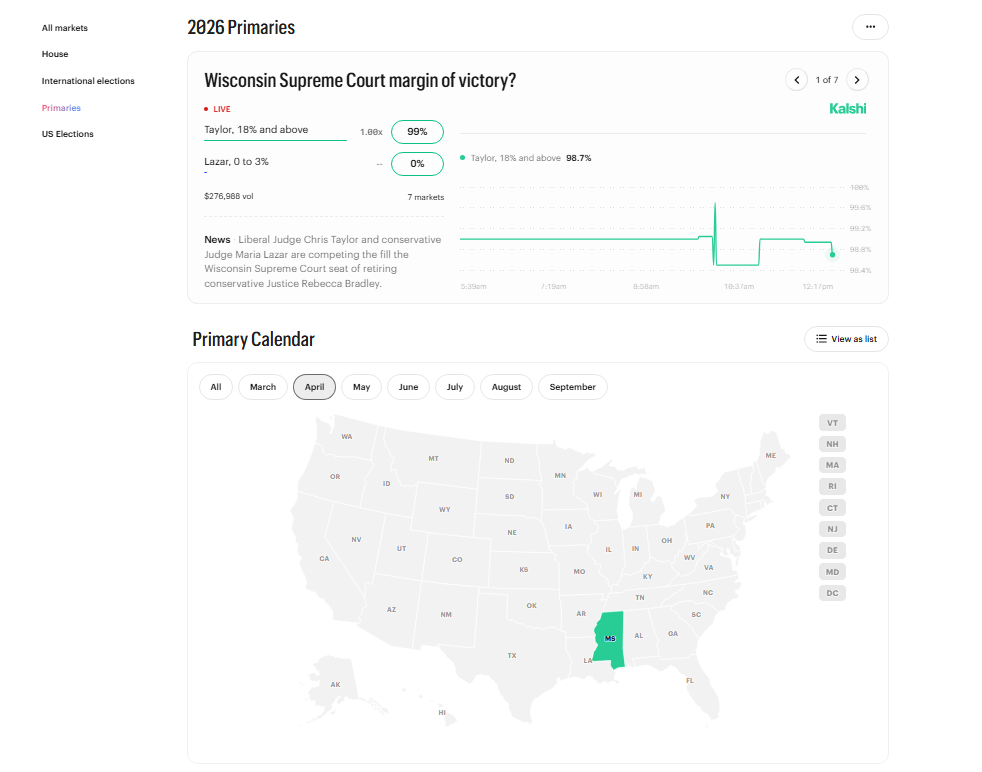This screenshot has width=982, height=772.
Task: Click the 0% button for Lazar
Action: [x=417, y=163]
